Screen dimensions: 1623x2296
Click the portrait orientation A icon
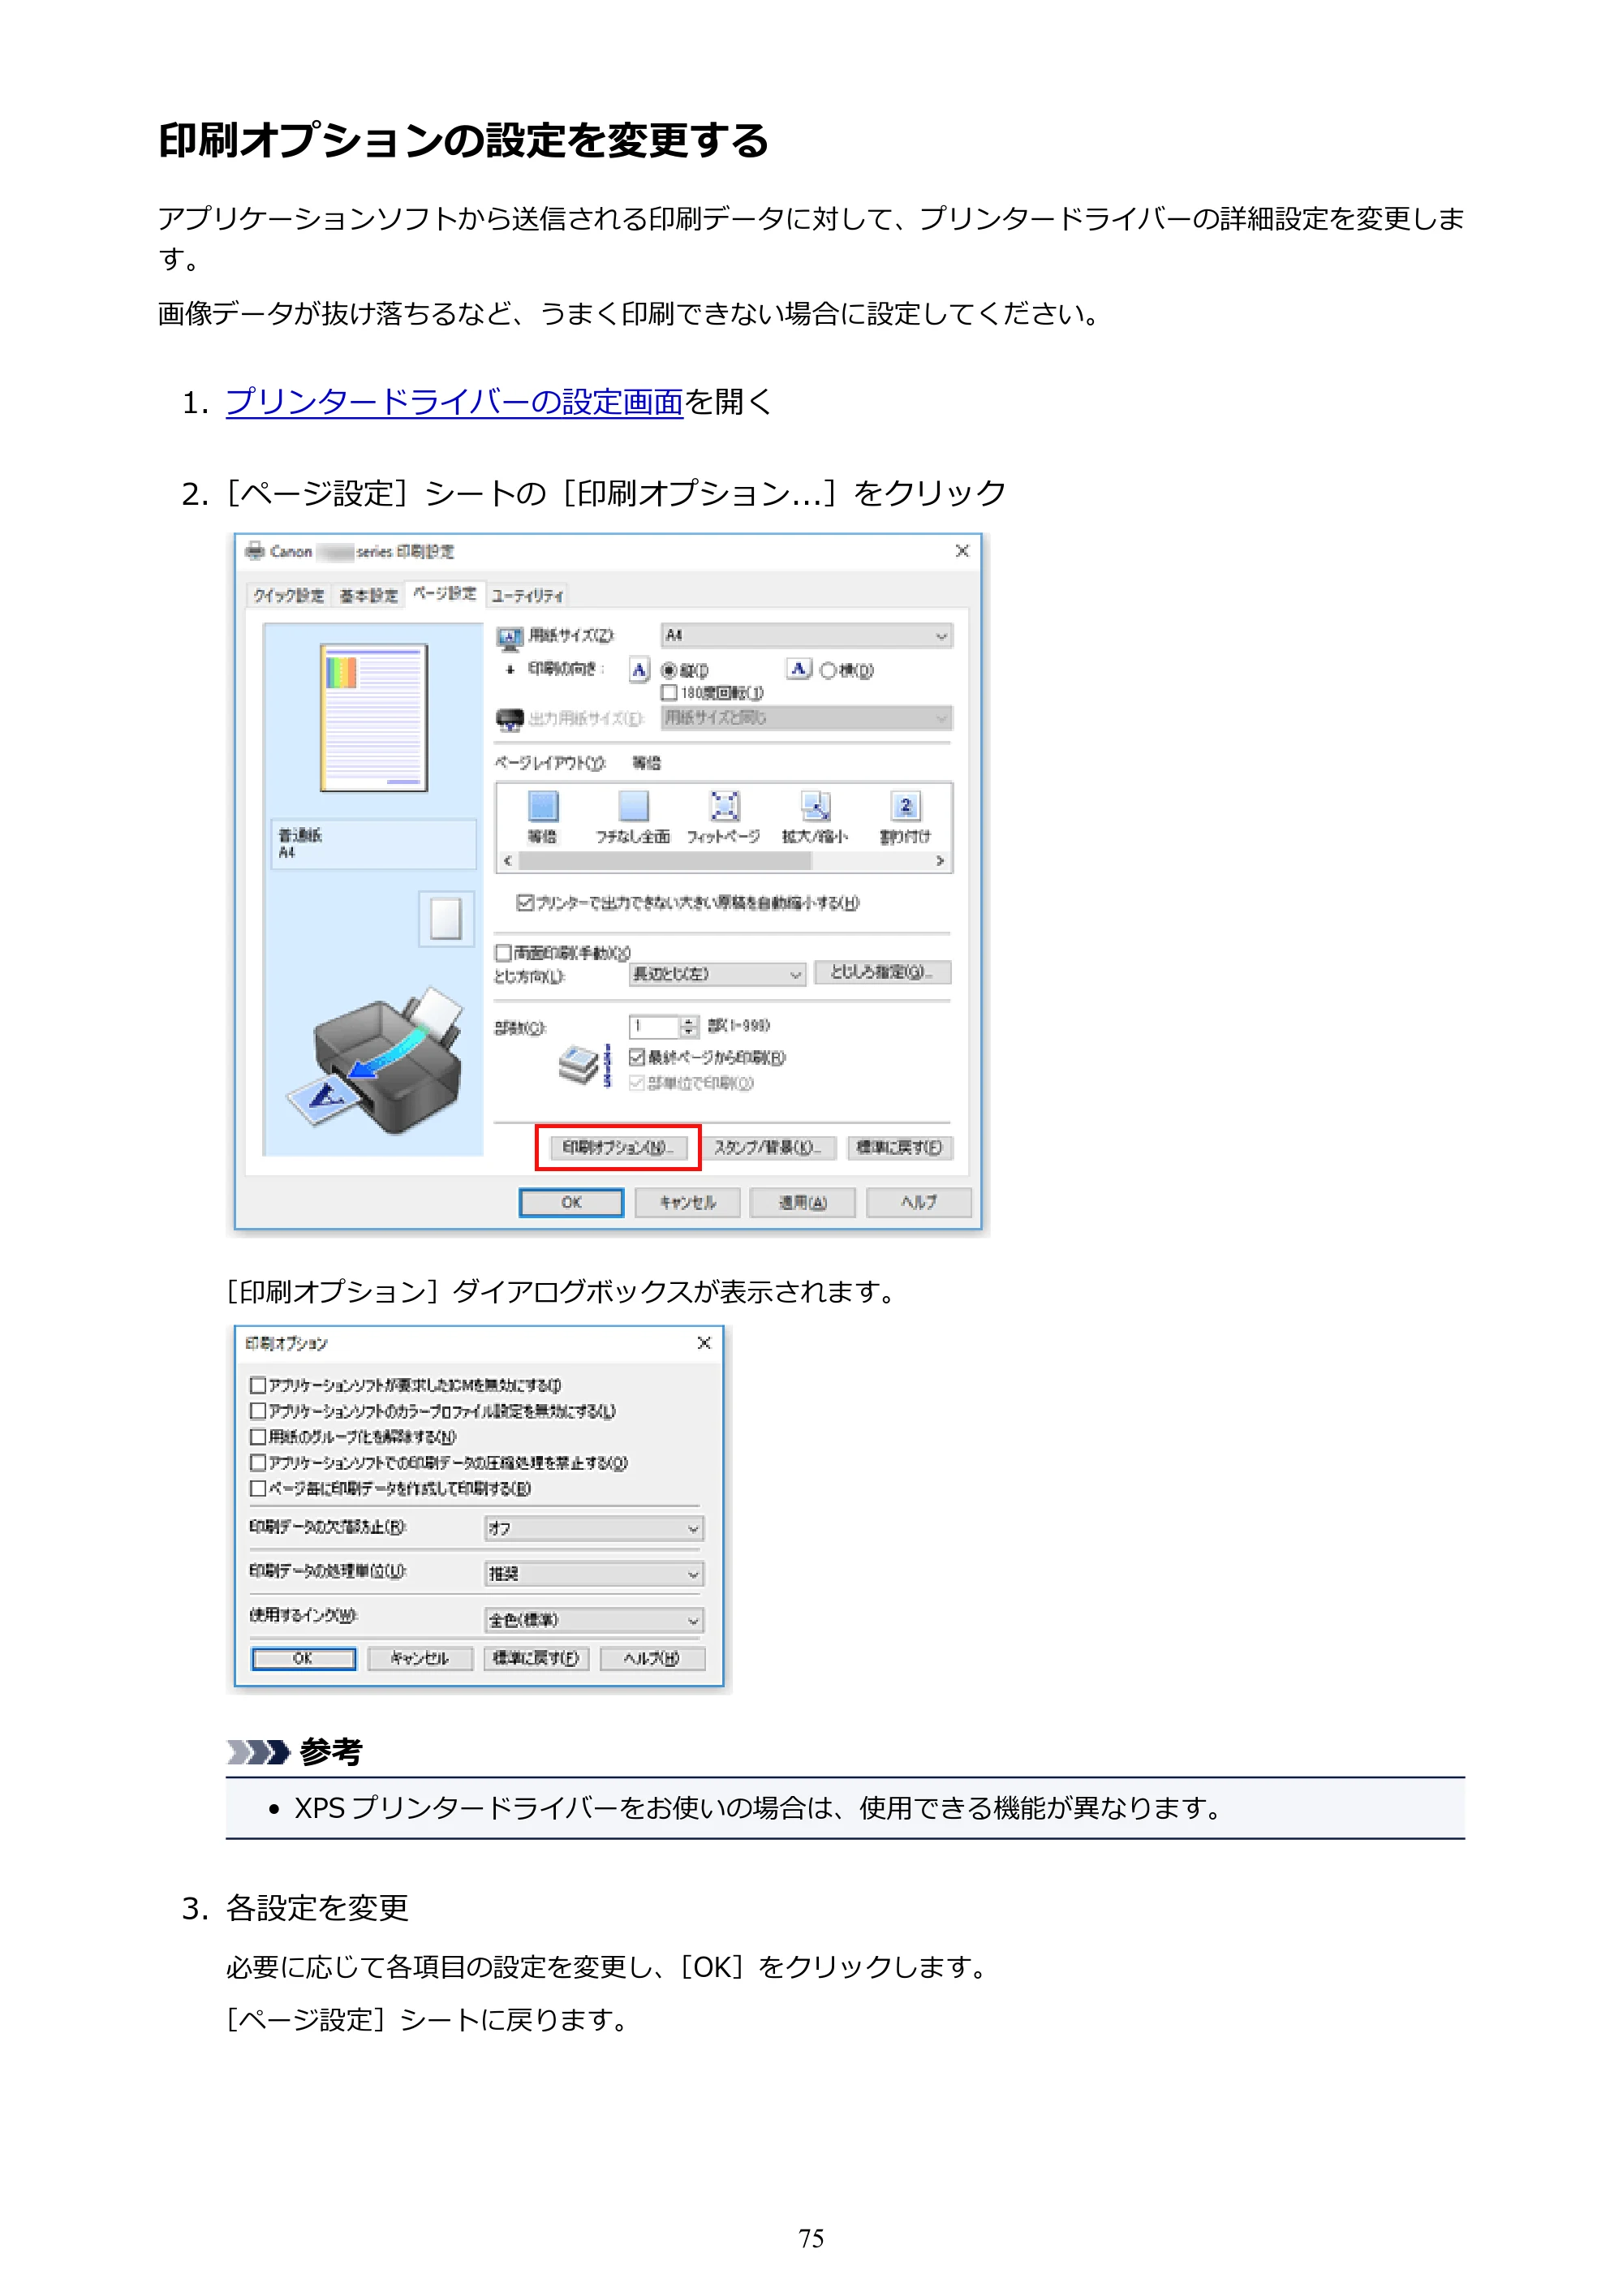click(x=639, y=669)
